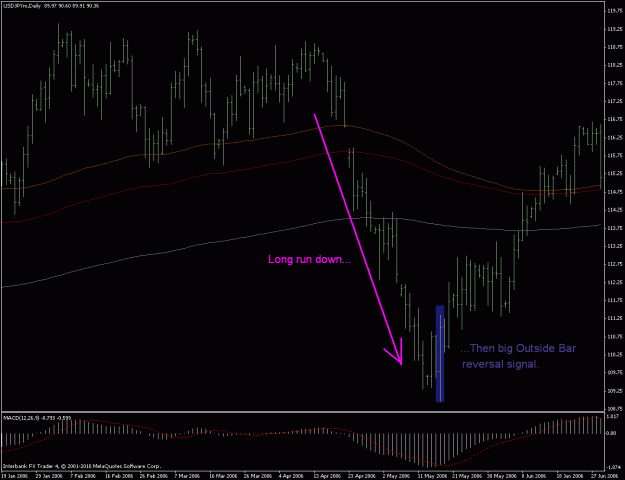The height and width of the screenshot is (480, 625).
Task: Click the USDJPYm,Daily chart title text
Action: point(22,6)
